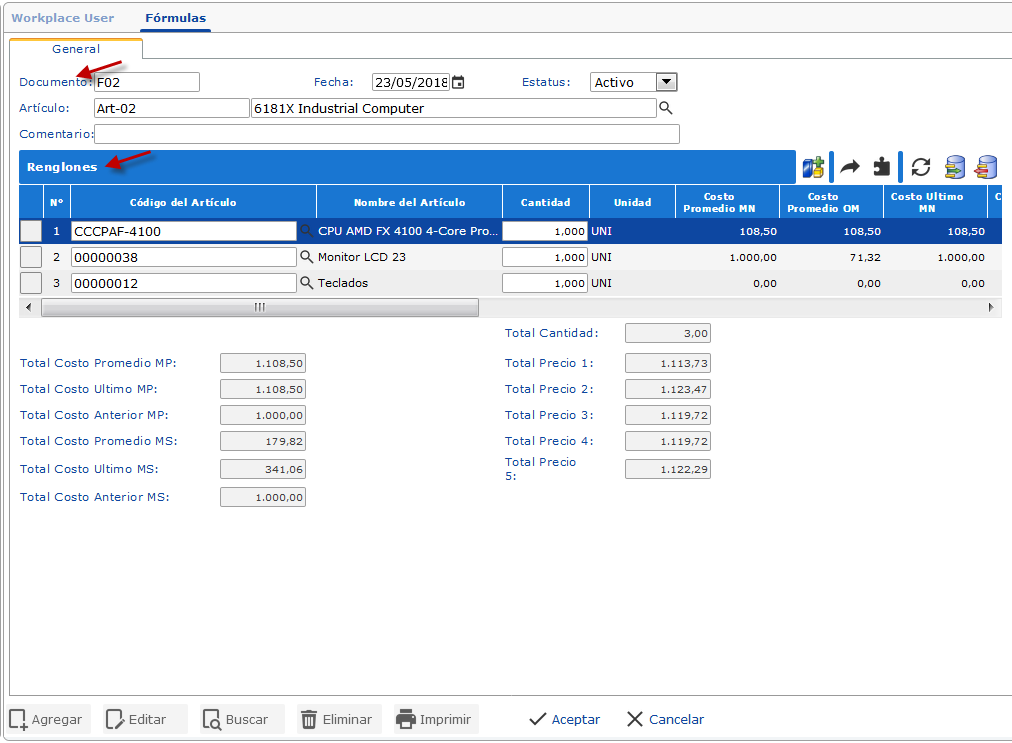This screenshot has width=1012, height=743.
Task: Click magnifier next to code 00000038
Action: pos(307,257)
